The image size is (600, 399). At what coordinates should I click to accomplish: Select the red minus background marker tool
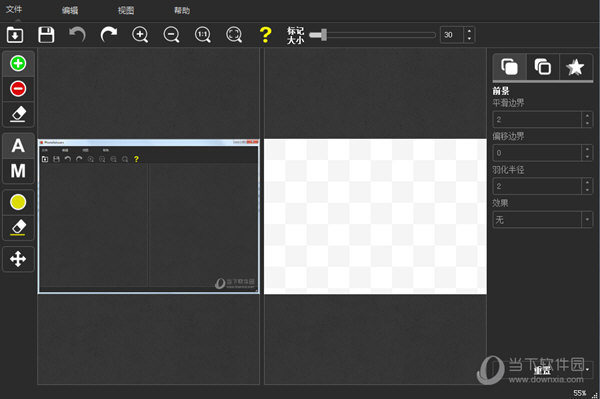pos(18,89)
